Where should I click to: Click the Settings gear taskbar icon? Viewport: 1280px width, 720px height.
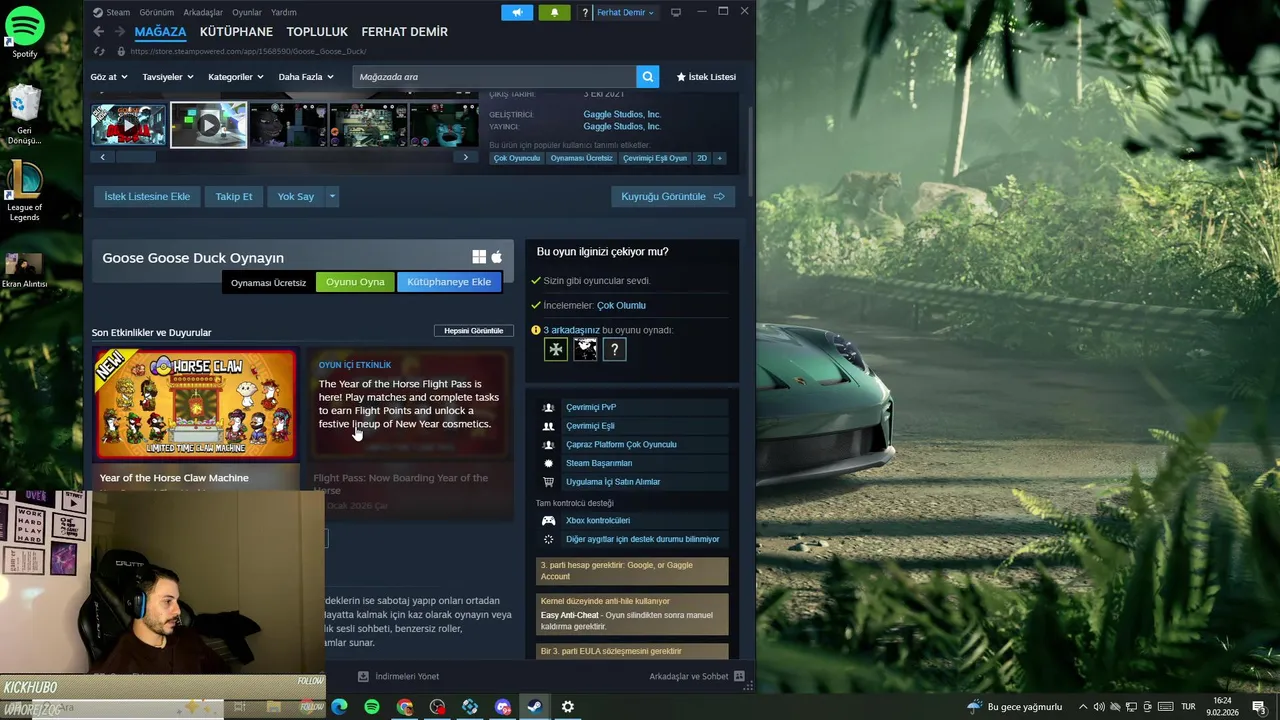coord(568,707)
